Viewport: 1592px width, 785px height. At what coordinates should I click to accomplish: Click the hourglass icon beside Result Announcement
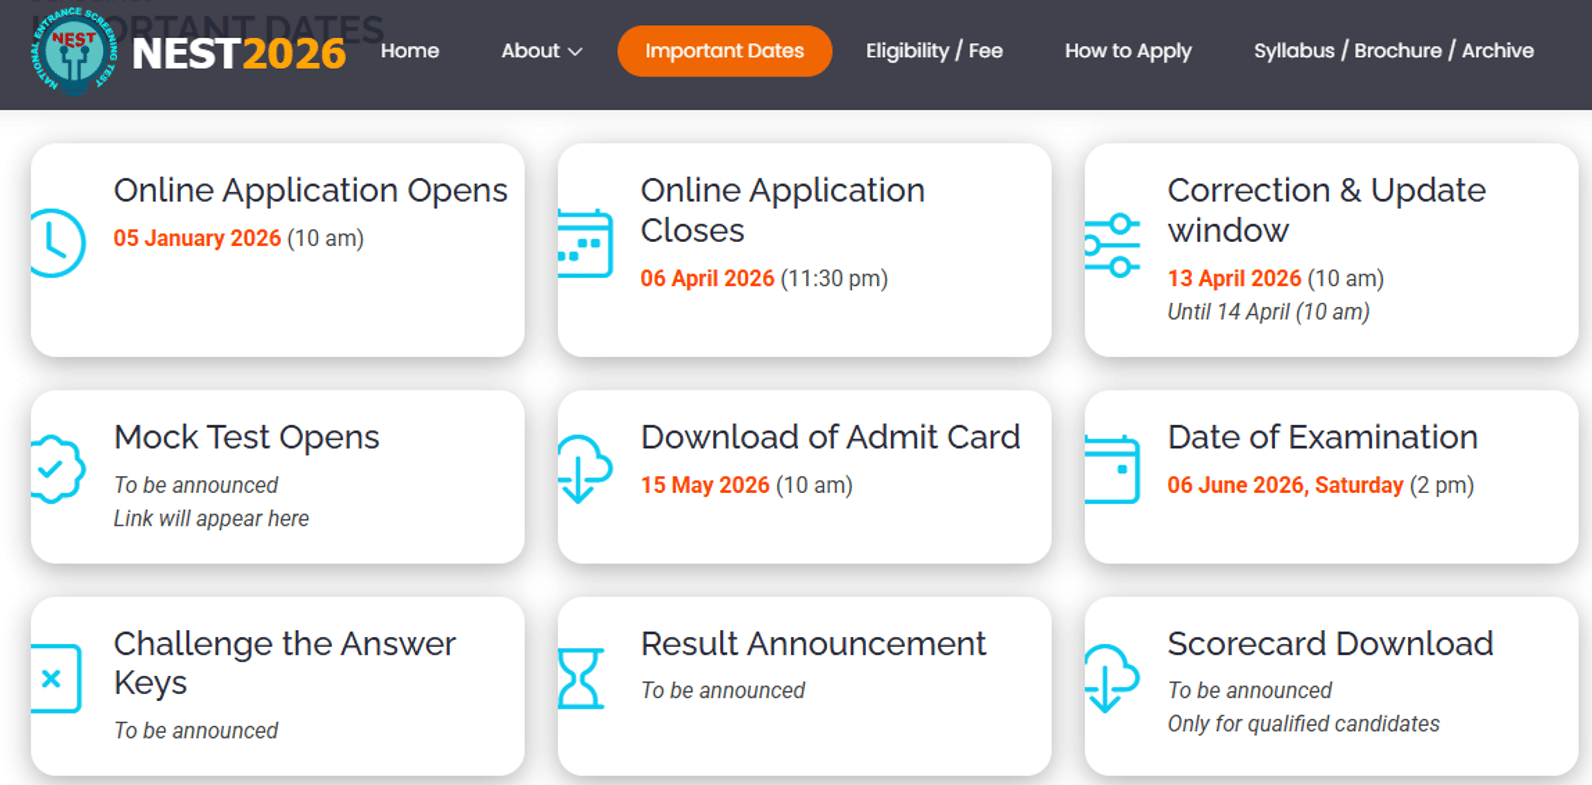pos(580,679)
